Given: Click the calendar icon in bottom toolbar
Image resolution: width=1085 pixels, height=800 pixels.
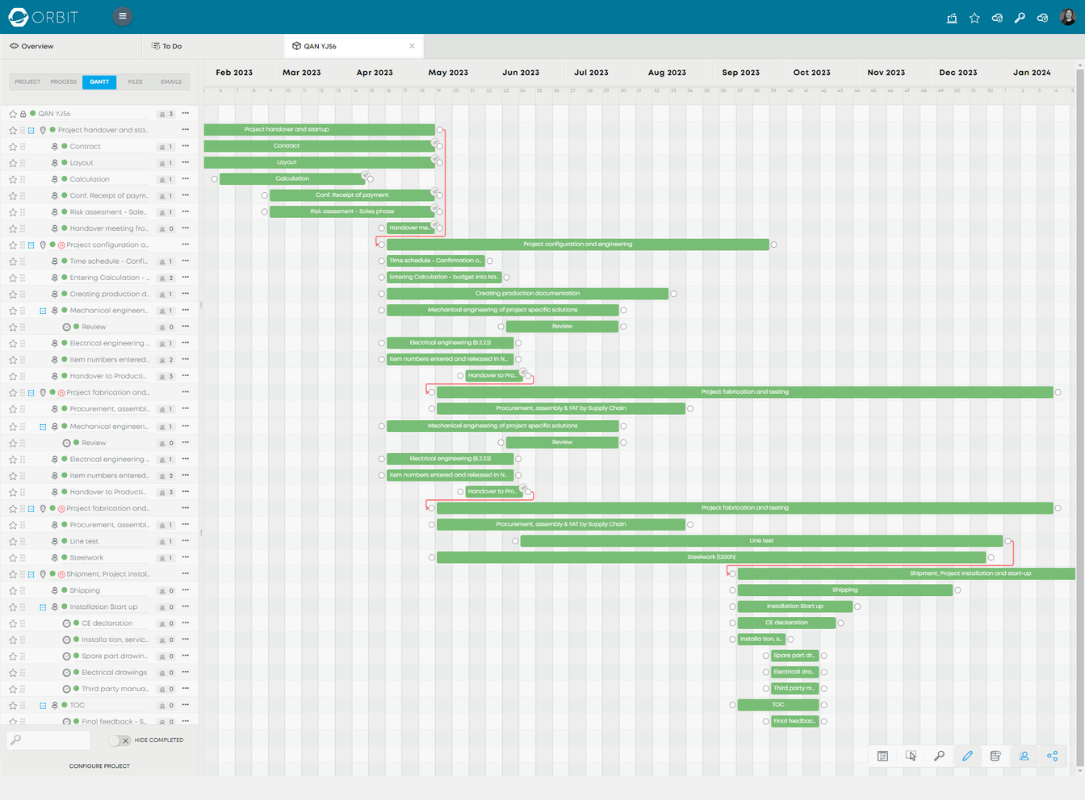Looking at the screenshot, I should pyautogui.click(x=883, y=756).
